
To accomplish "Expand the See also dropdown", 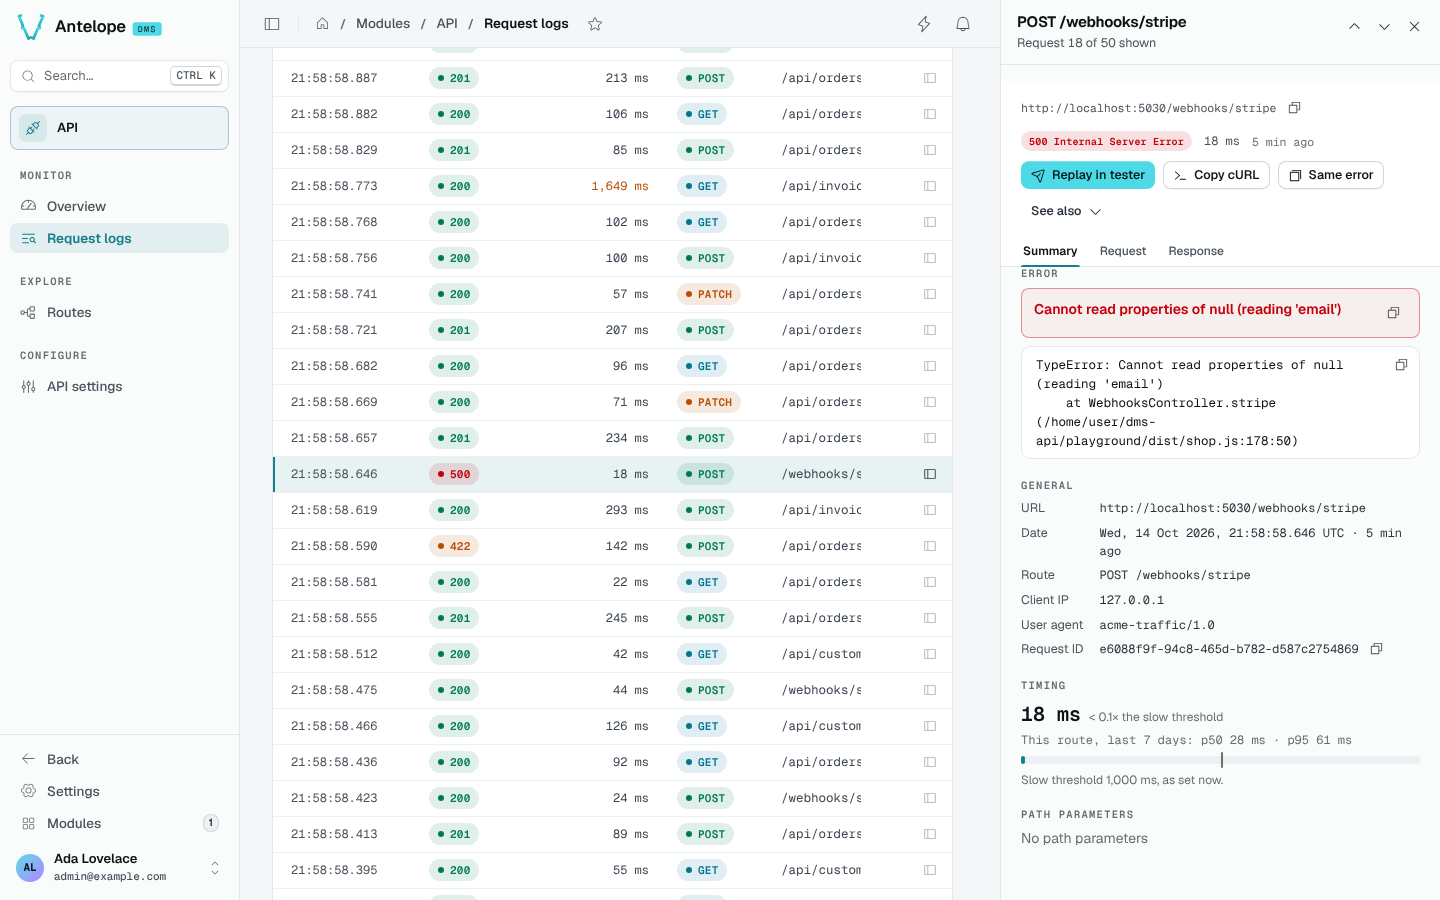I will tap(1066, 211).
